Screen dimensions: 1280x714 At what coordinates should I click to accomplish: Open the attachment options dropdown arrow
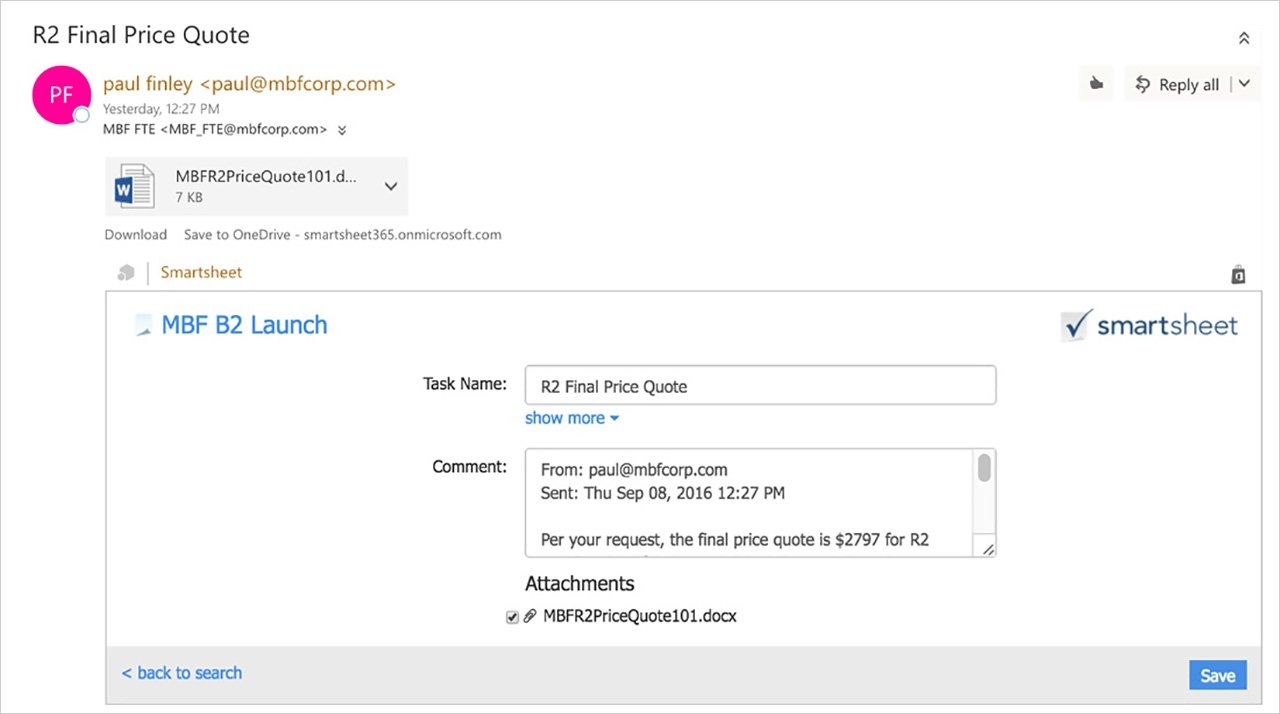(391, 186)
